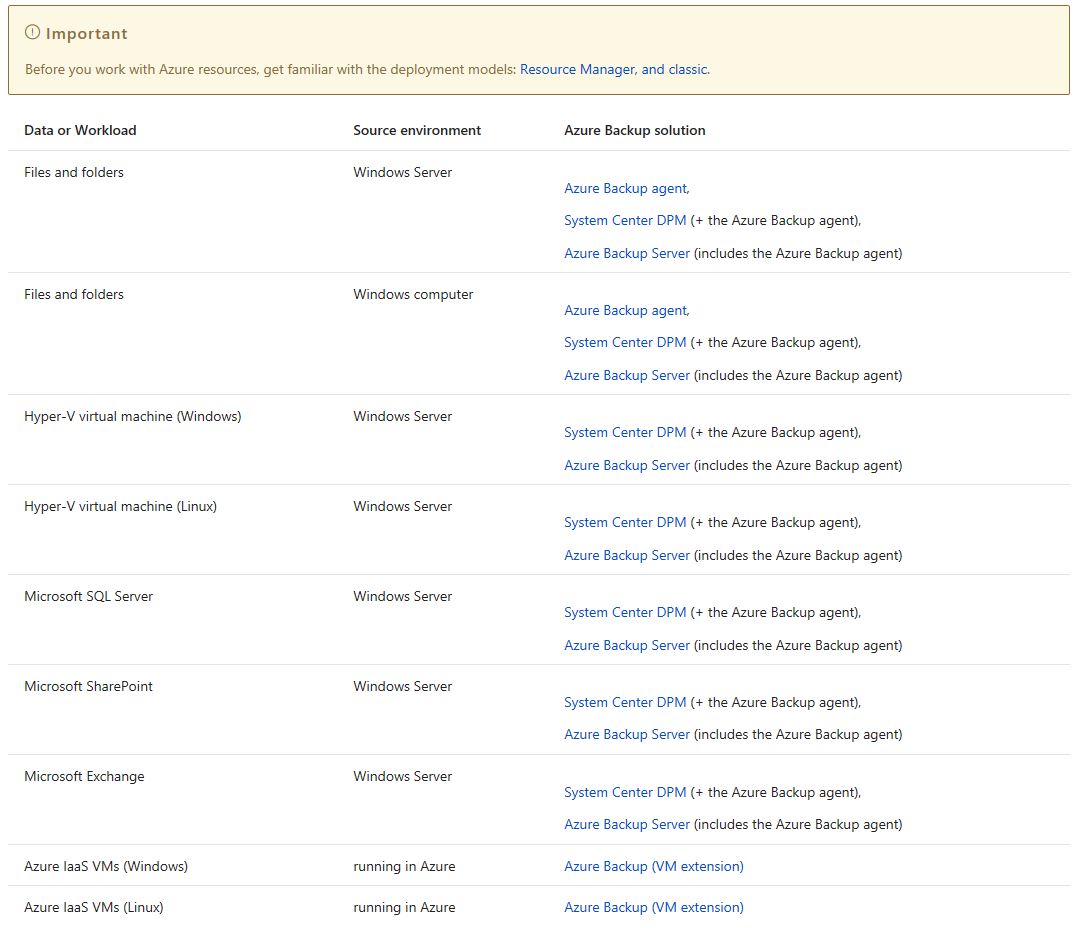This screenshot has height=941, width=1077.
Task: Select the Microsoft SharePoint cell
Action: click(x=89, y=686)
